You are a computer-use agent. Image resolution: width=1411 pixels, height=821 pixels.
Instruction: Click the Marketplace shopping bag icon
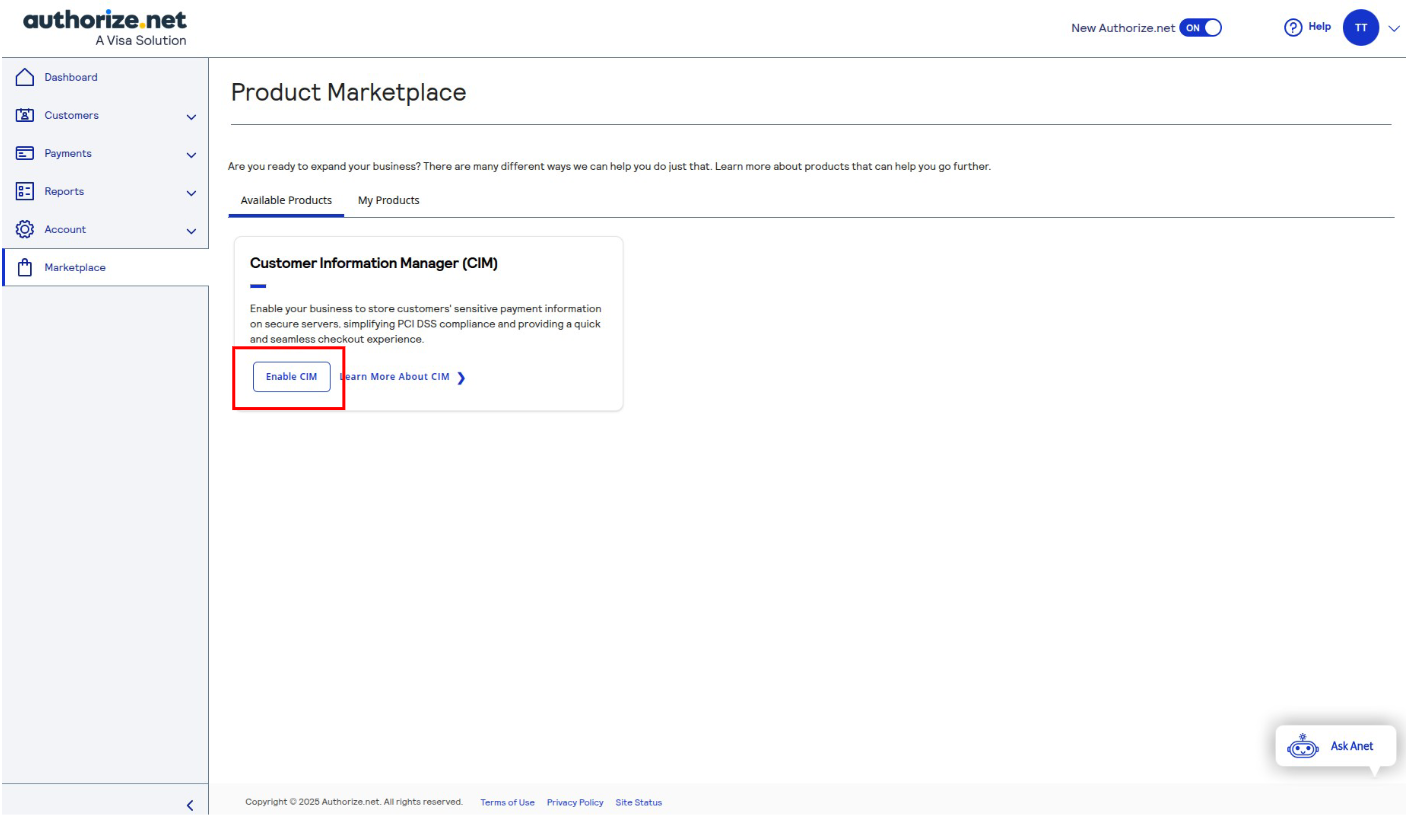pyautogui.click(x=25, y=267)
